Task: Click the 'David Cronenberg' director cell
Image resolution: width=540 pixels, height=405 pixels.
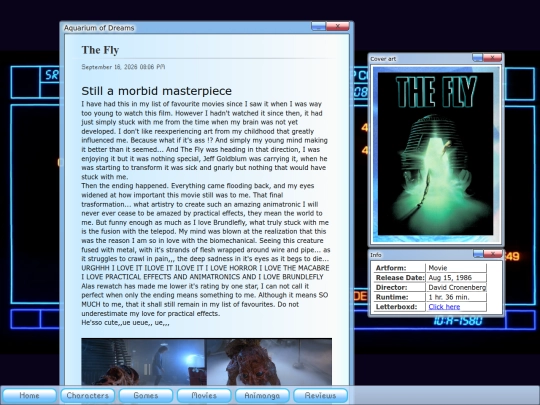Action: 456,287
